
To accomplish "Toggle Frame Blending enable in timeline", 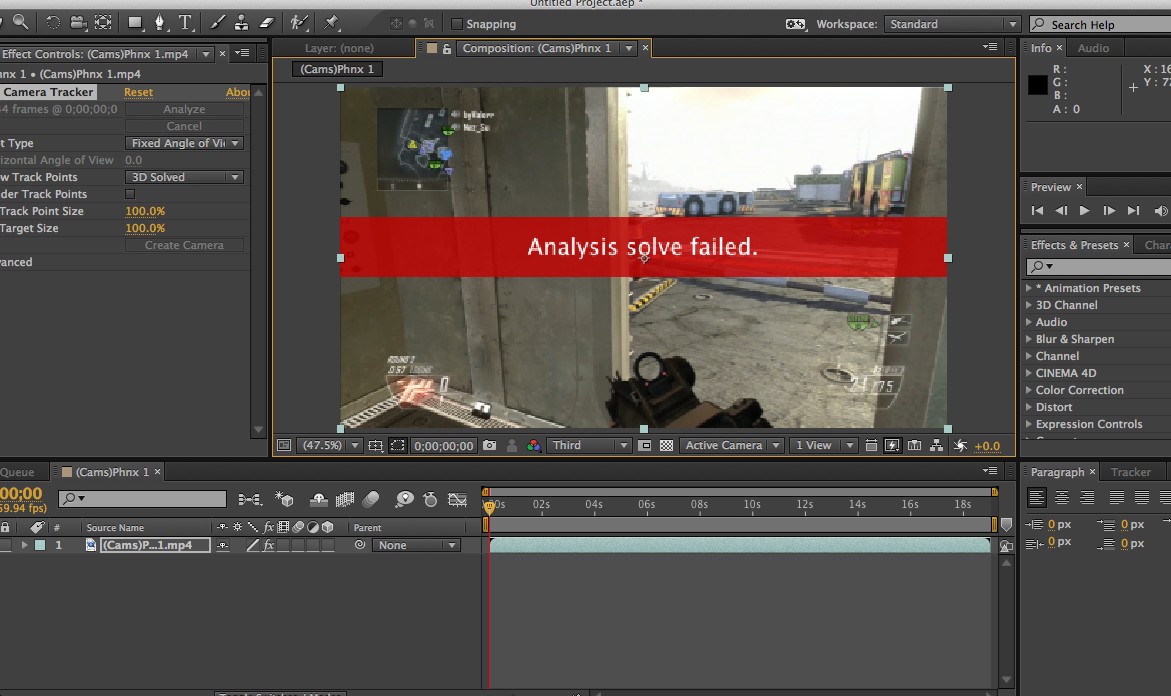I will (x=344, y=499).
